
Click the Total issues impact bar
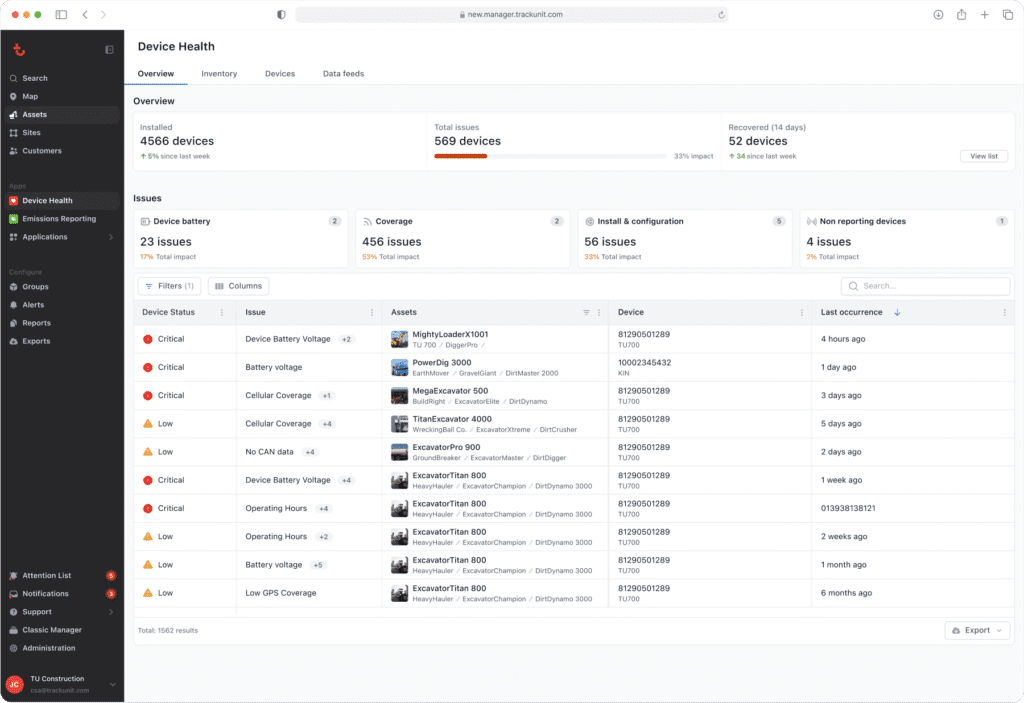point(551,156)
